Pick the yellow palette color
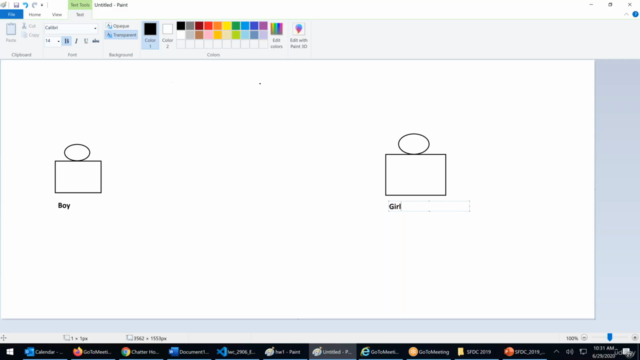Image resolution: width=640 pixels, height=360 pixels. [x=227, y=26]
